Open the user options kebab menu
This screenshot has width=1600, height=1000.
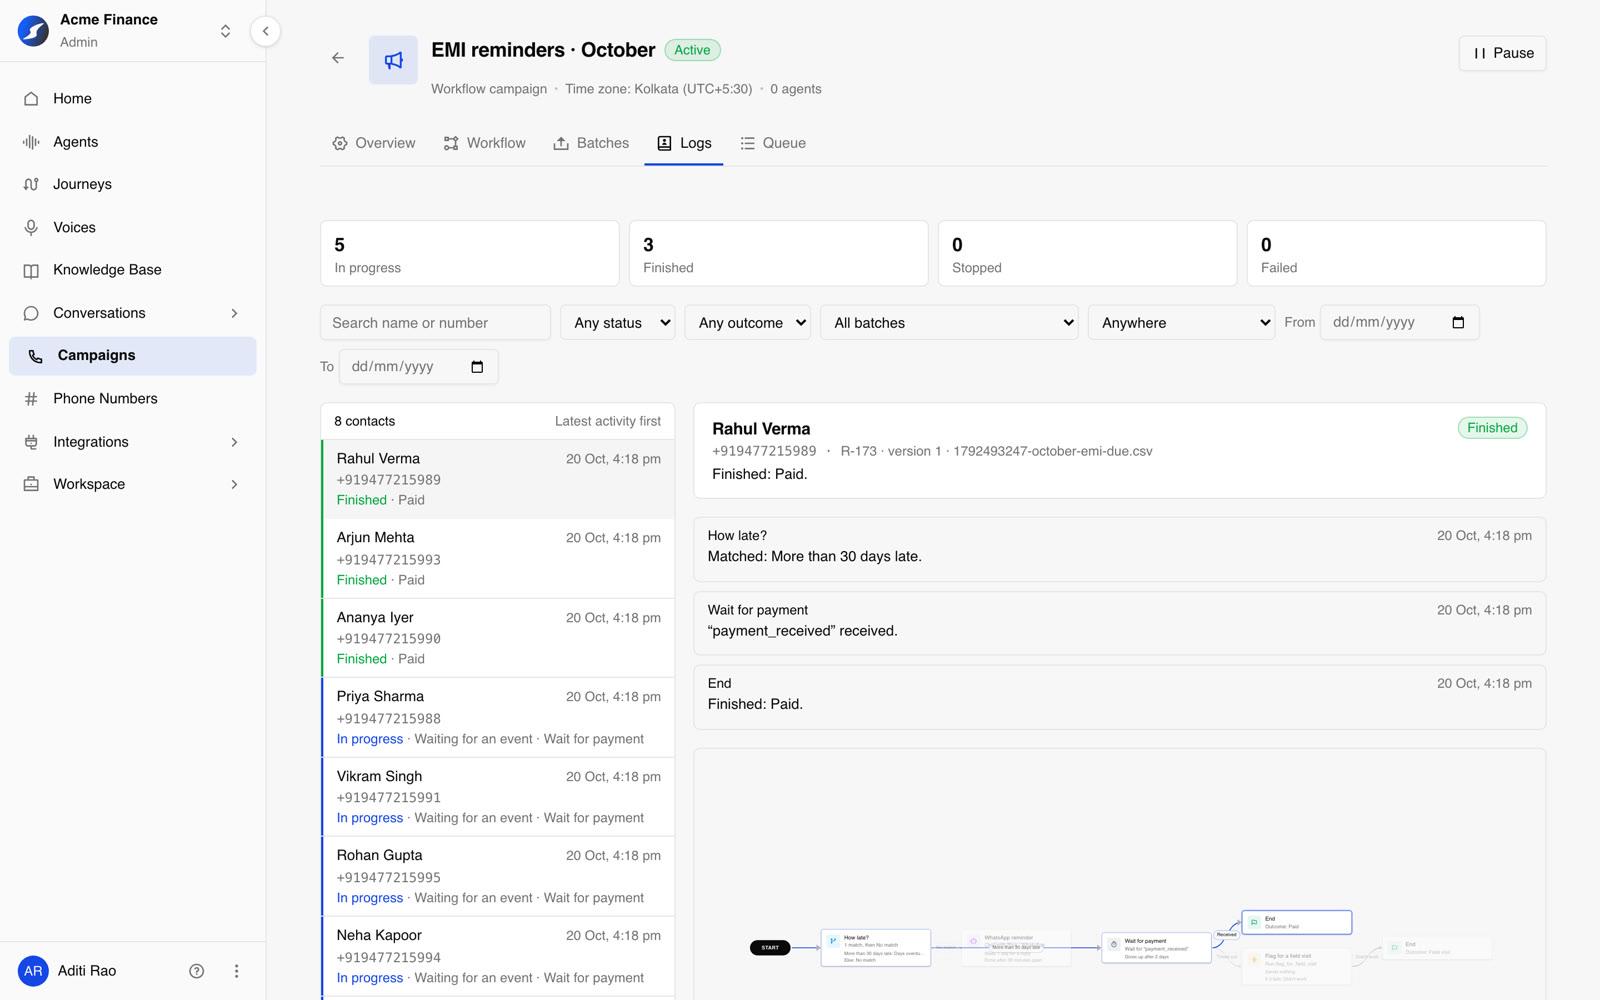tap(236, 971)
